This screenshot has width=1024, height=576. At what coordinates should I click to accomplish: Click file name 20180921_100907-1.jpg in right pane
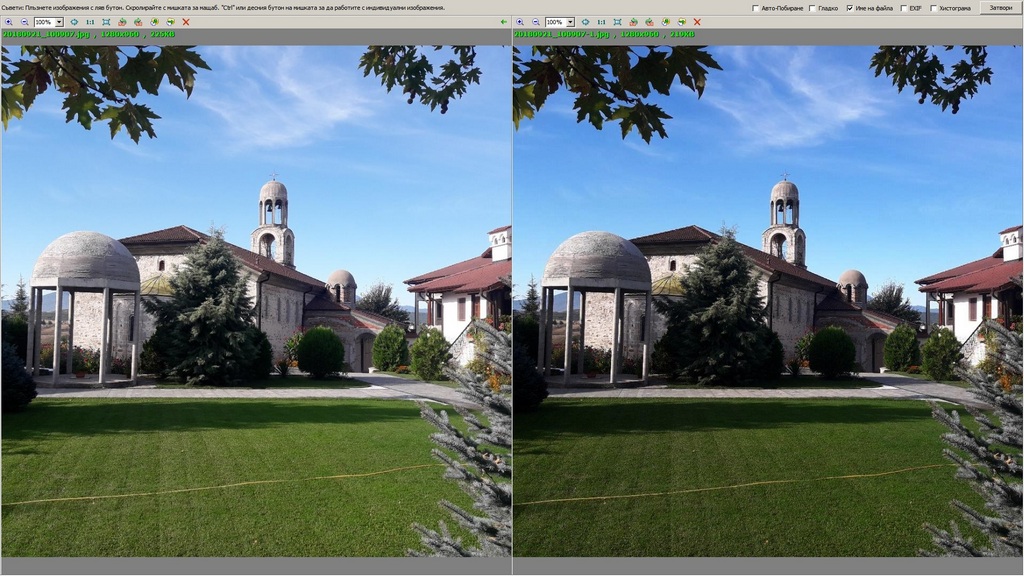coord(562,34)
